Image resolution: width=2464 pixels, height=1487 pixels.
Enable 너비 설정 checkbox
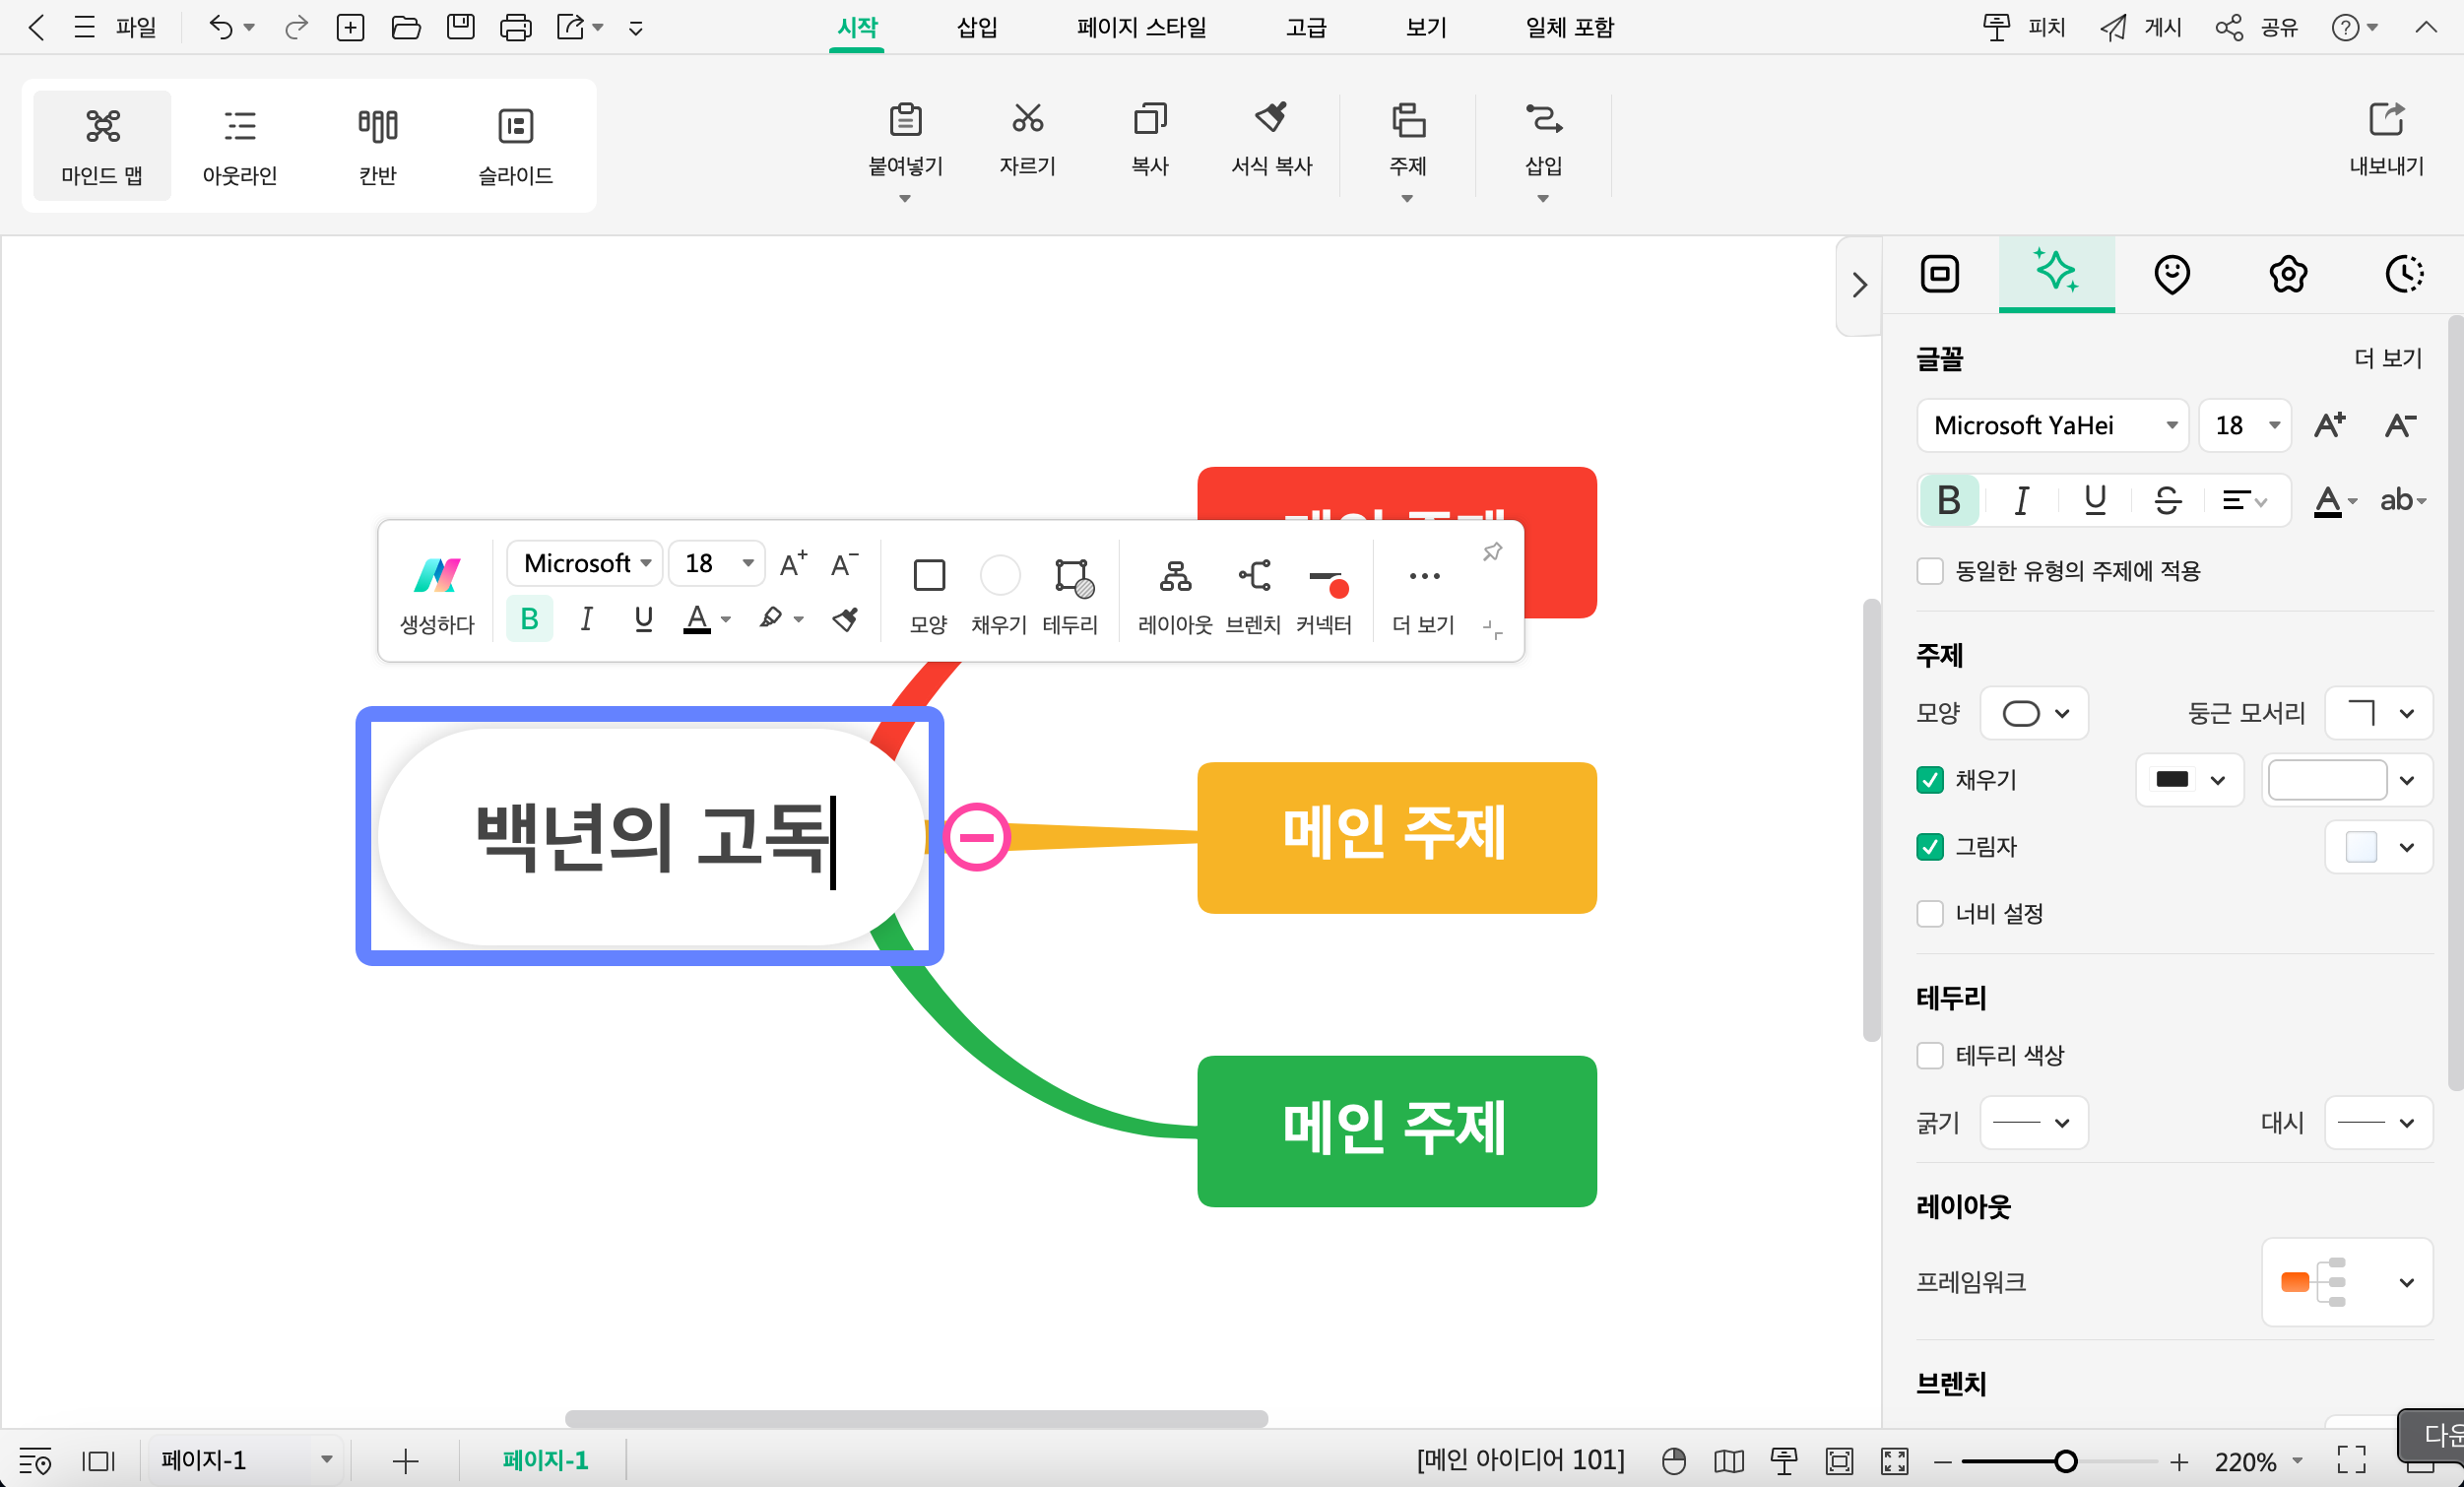click(x=1930, y=912)
